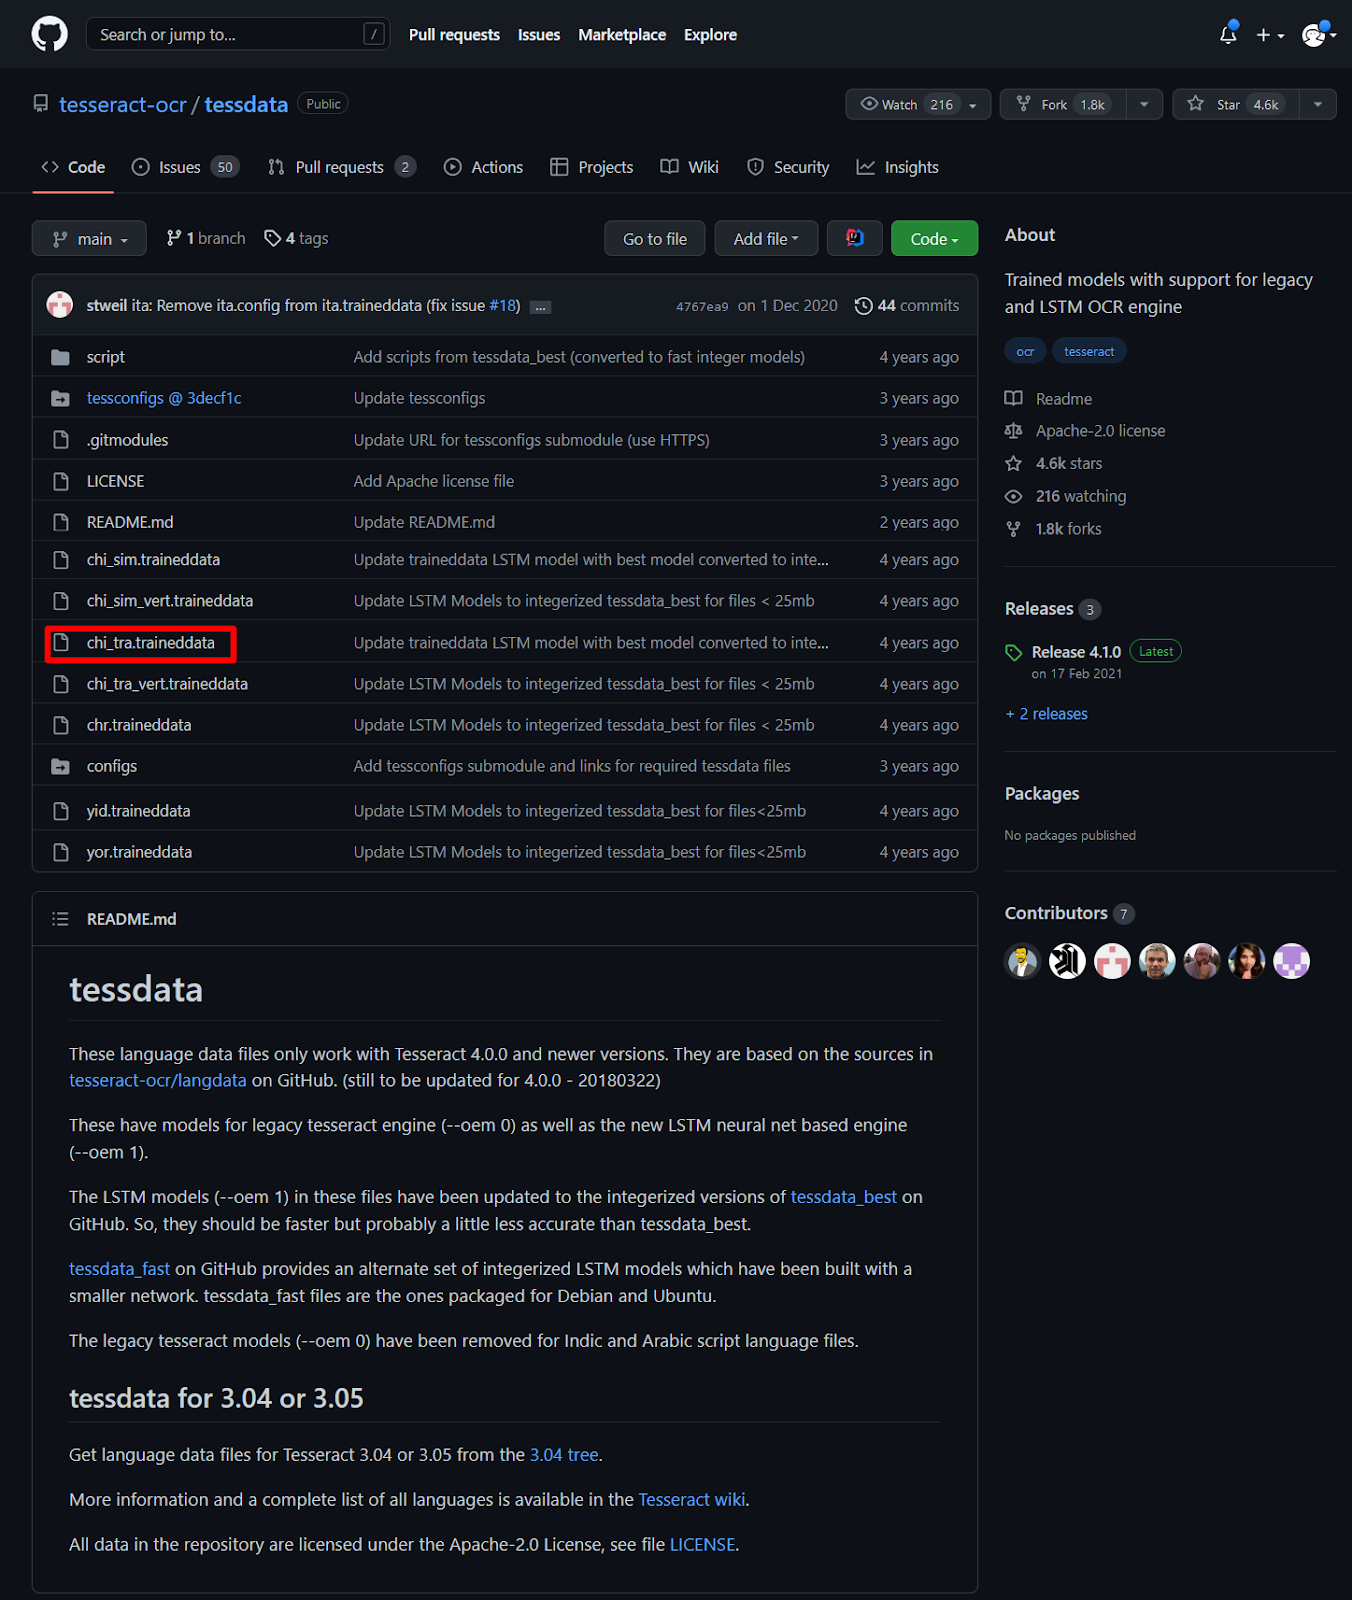
Task: View the 1 branch link
Action: (x=206, y=238)
